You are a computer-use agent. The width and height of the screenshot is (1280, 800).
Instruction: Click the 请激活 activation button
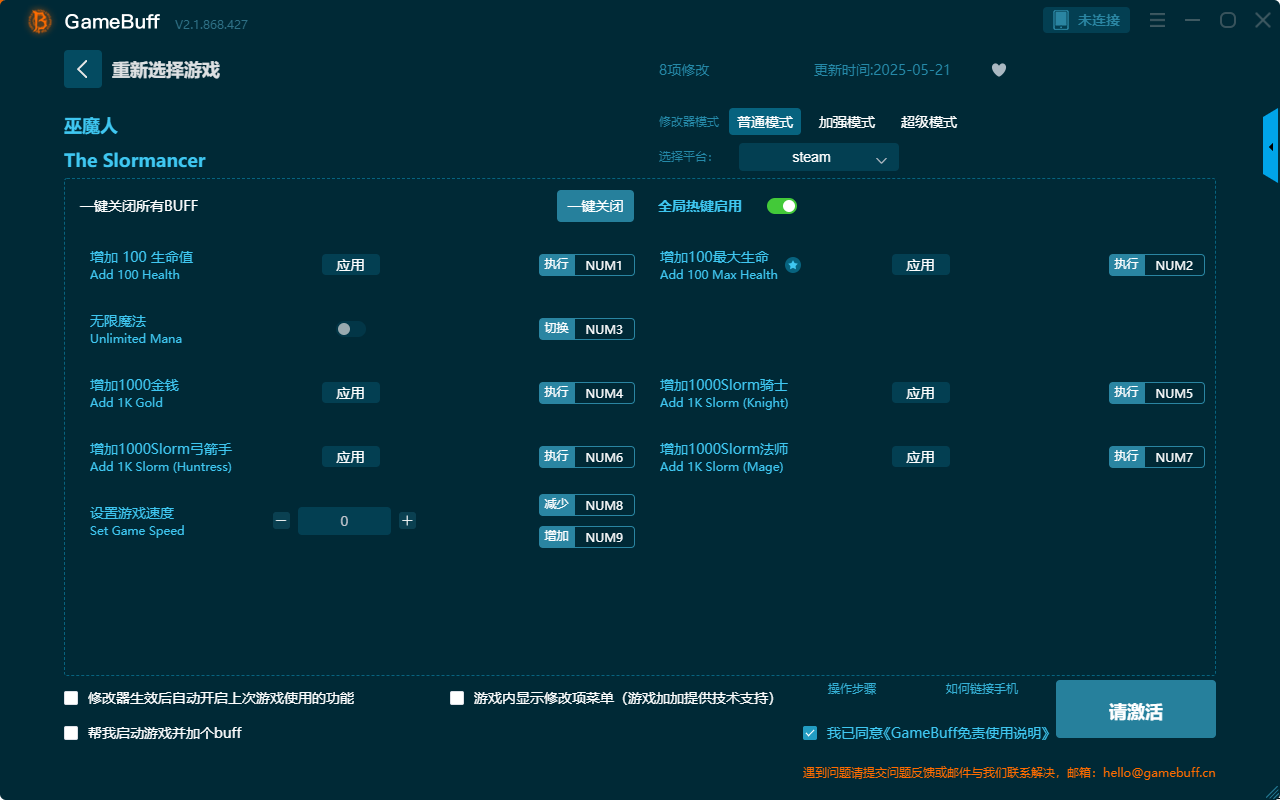point(1135,708)
